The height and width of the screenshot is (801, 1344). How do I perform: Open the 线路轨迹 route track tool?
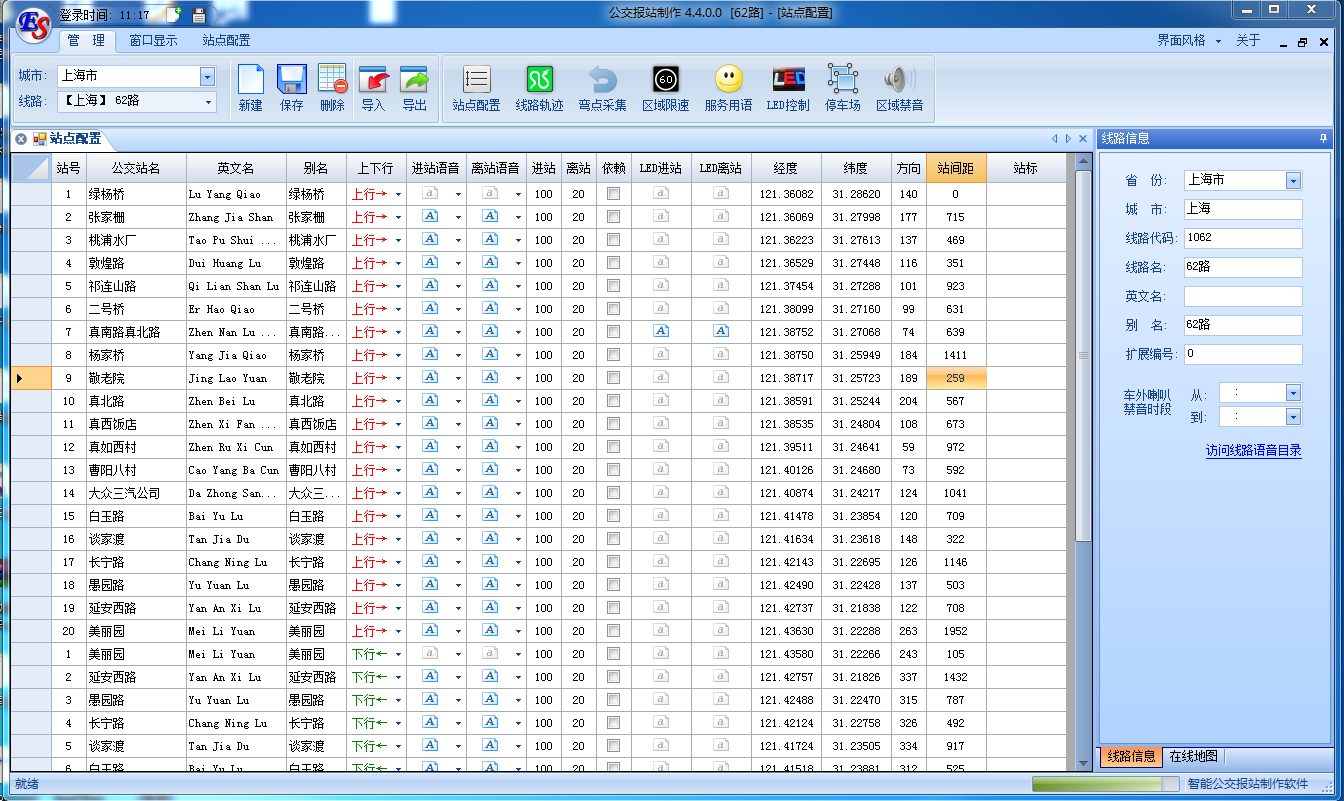point(539,88)
